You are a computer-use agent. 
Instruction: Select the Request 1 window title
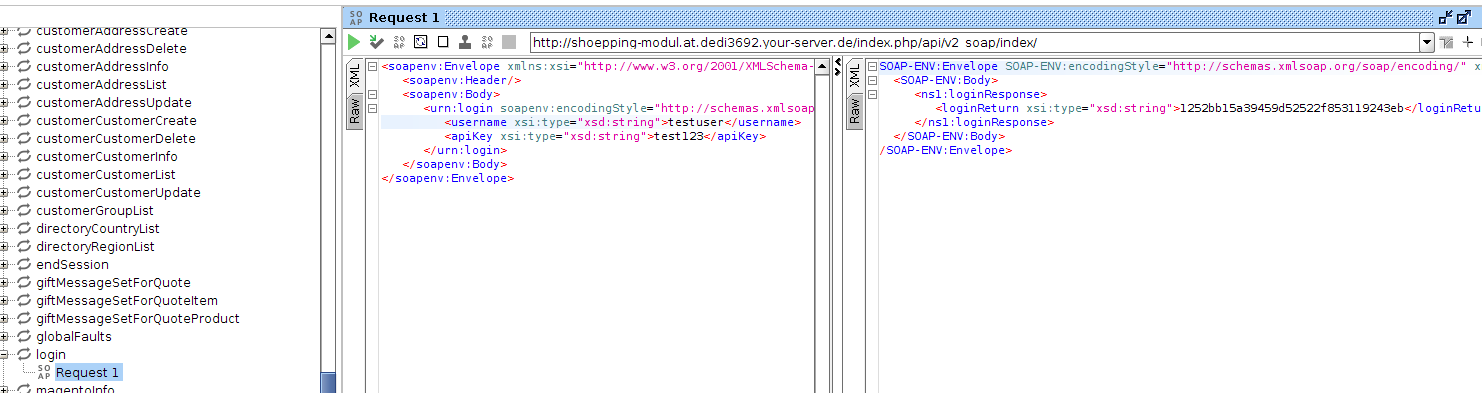(404, 17)
